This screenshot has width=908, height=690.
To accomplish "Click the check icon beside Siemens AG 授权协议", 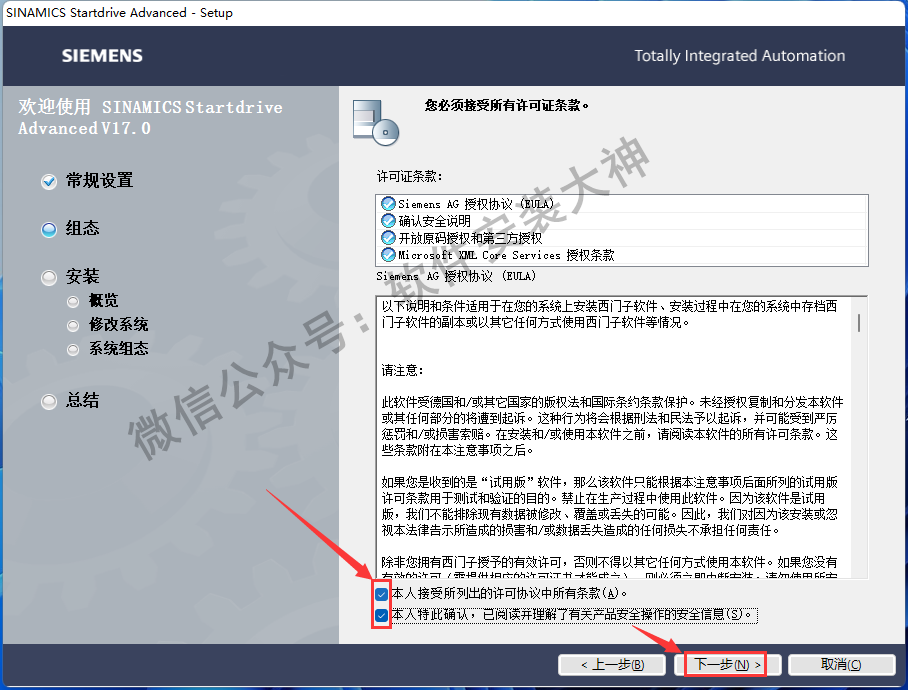I will pos(388,204).
